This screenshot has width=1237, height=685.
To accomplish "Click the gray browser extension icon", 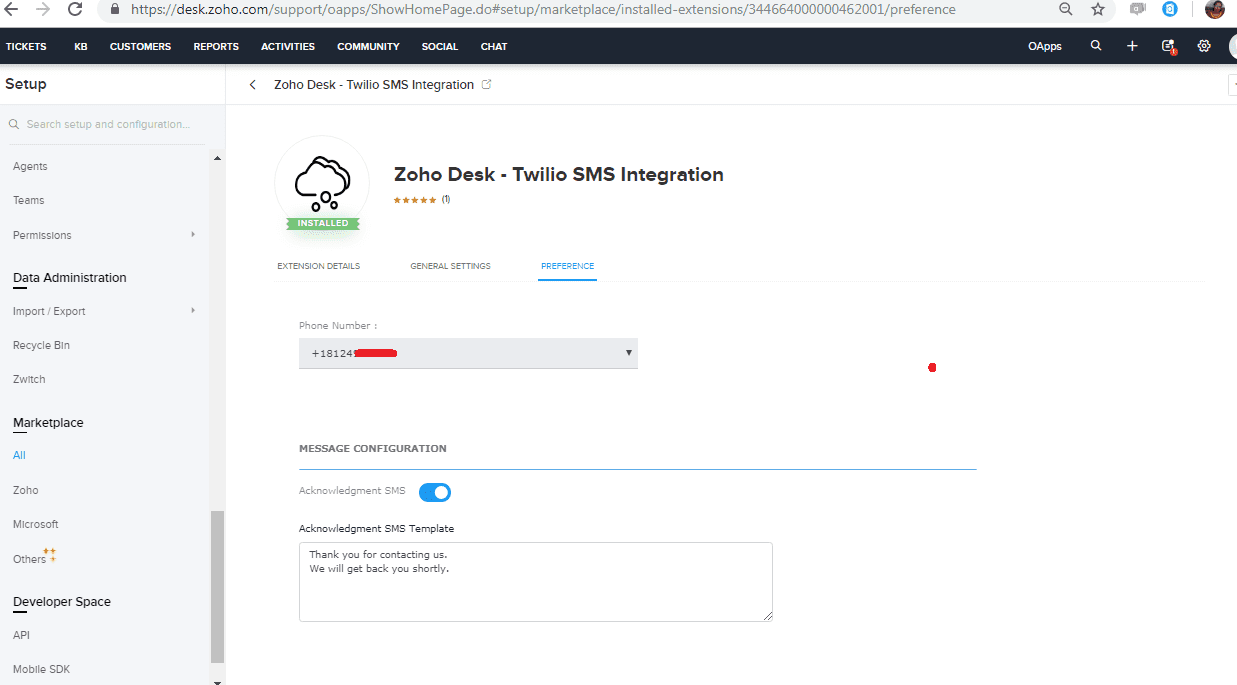I will pyautogui.click(x=1138, y=9).
